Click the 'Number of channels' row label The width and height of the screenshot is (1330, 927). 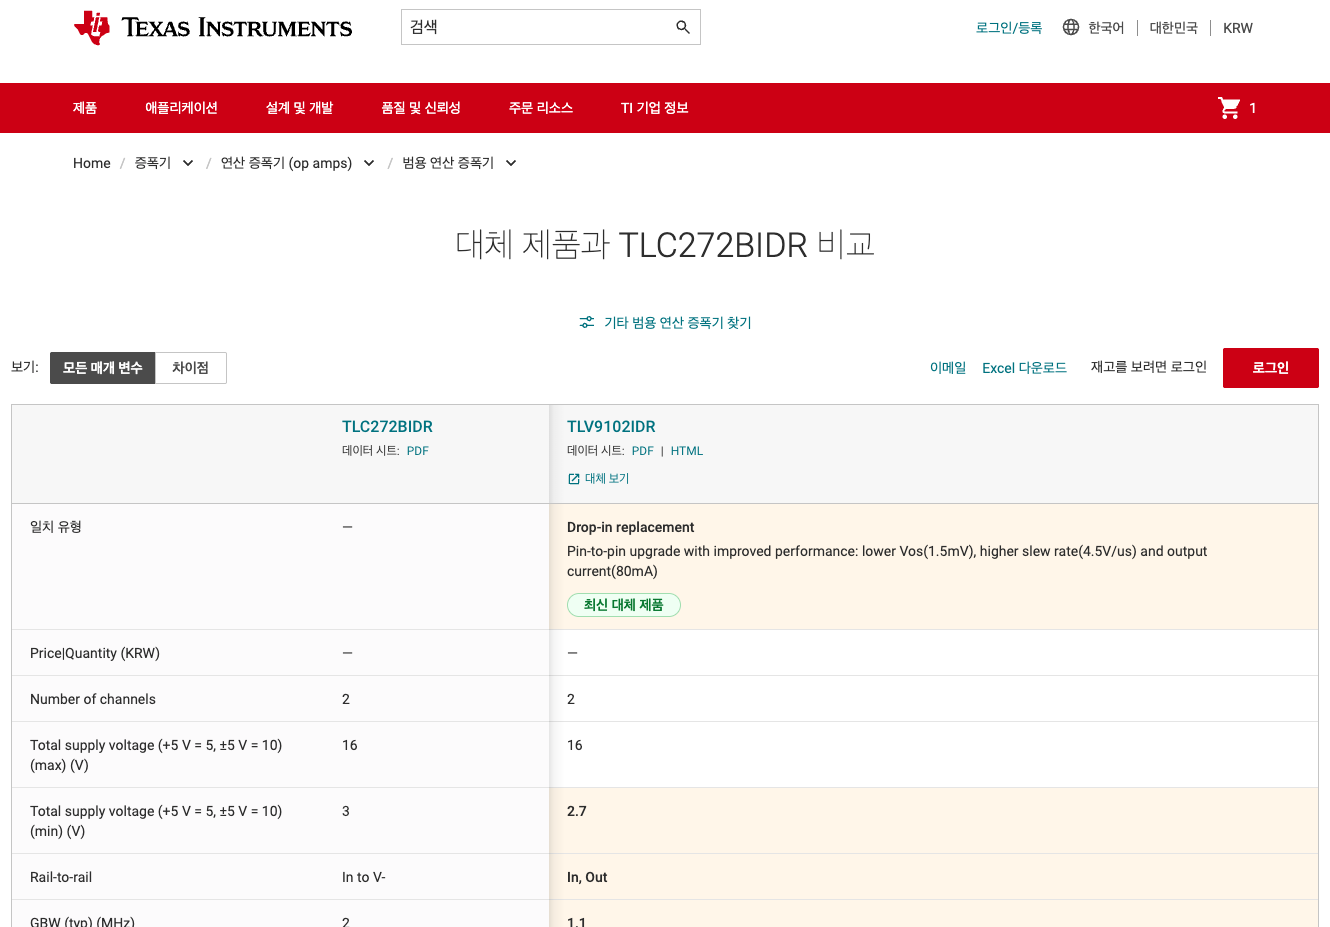point(93,699)
